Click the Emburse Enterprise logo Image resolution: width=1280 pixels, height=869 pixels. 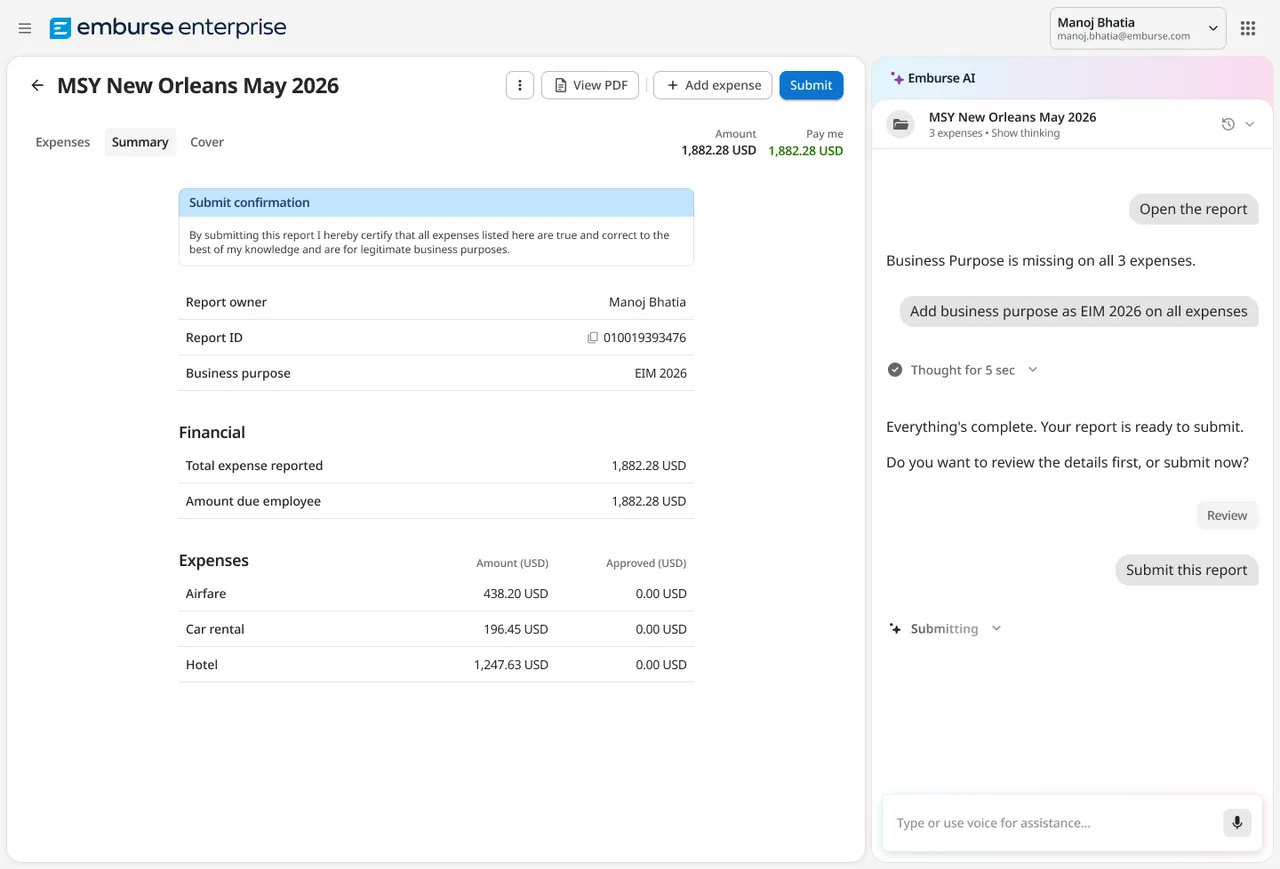point(168,28)
